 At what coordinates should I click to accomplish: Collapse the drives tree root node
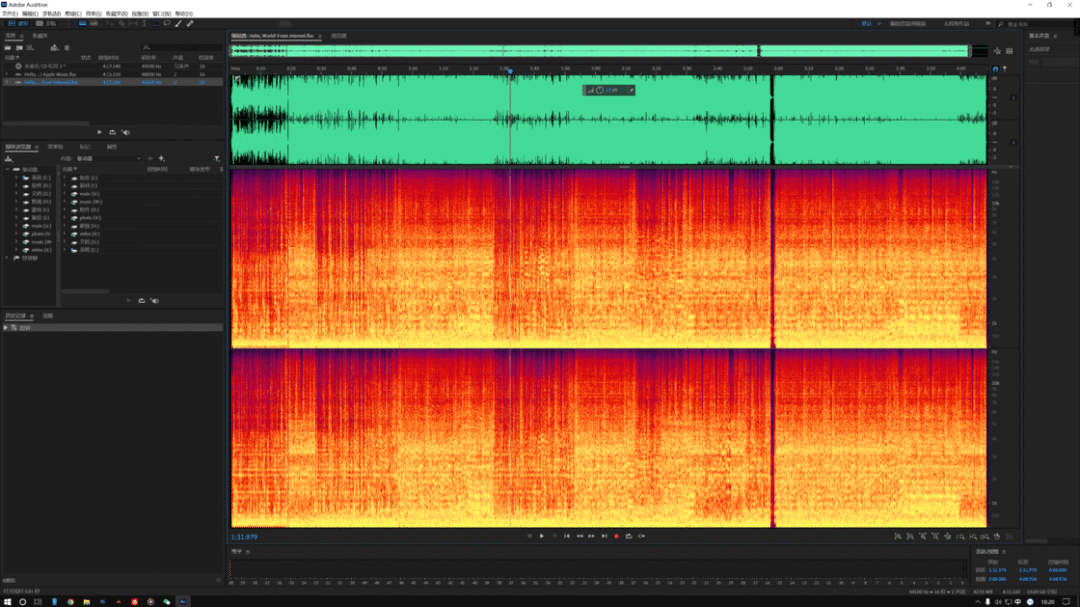tap(8, 169)
